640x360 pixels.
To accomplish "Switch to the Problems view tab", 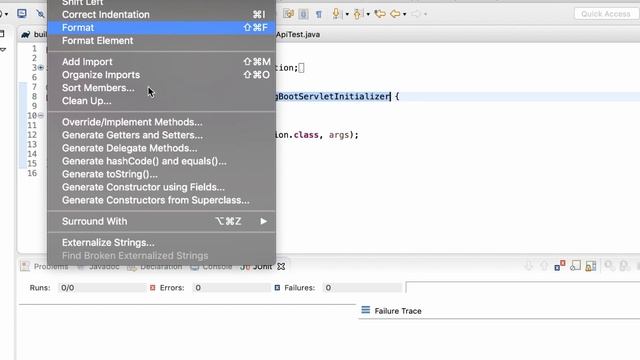I will (x=45, y=267).
